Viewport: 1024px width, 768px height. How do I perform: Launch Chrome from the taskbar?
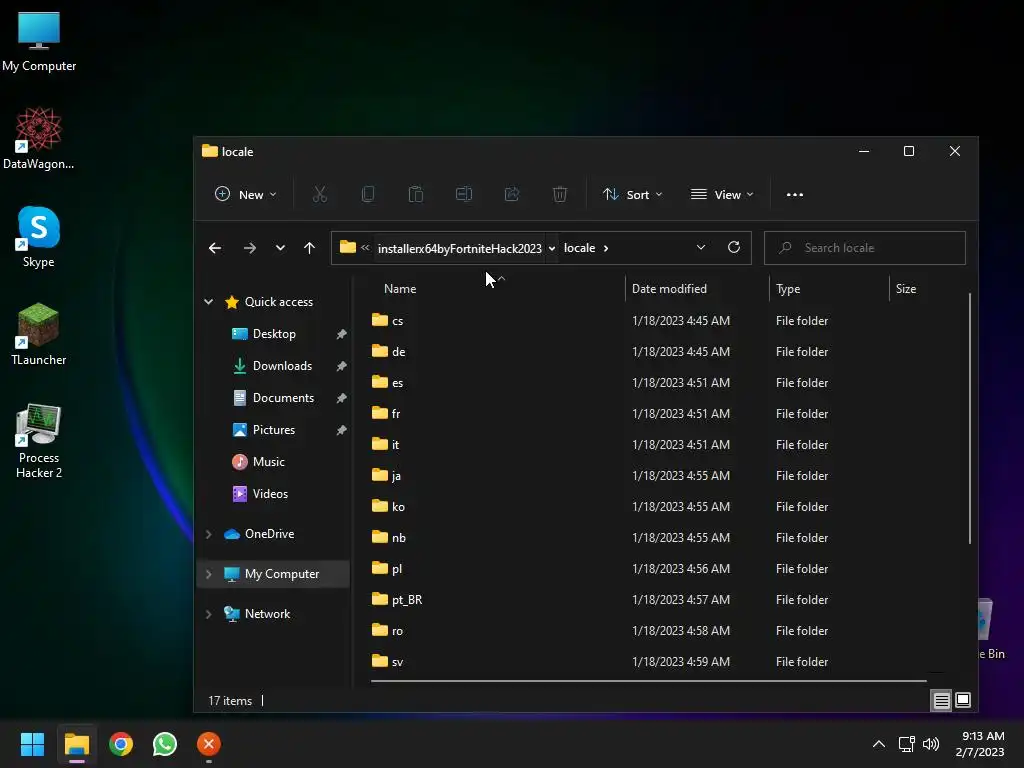click(121, 744)
